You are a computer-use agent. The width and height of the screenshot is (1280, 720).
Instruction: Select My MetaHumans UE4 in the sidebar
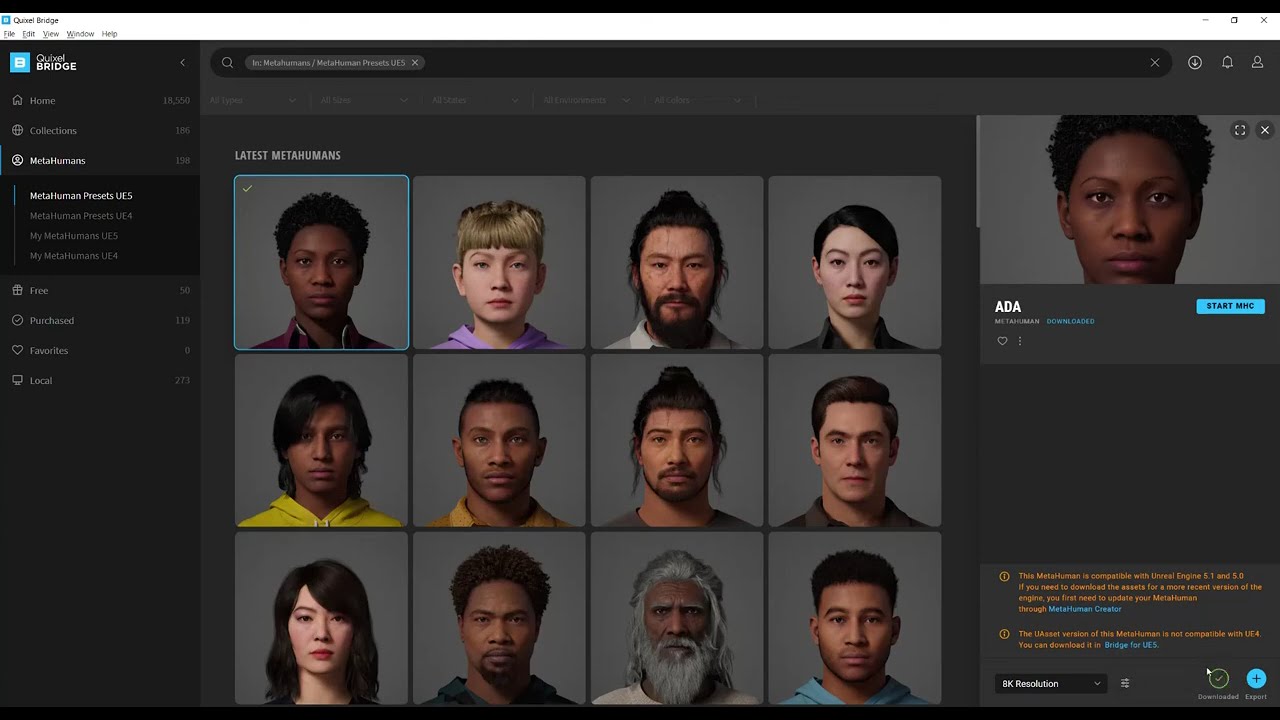74,256
